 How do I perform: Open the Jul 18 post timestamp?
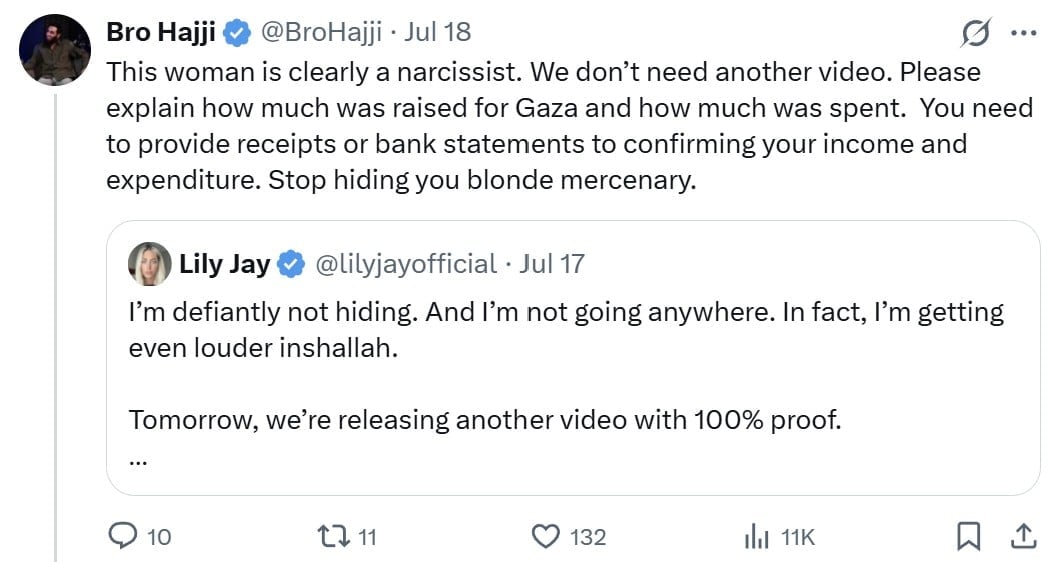click(x=437, y=32)
